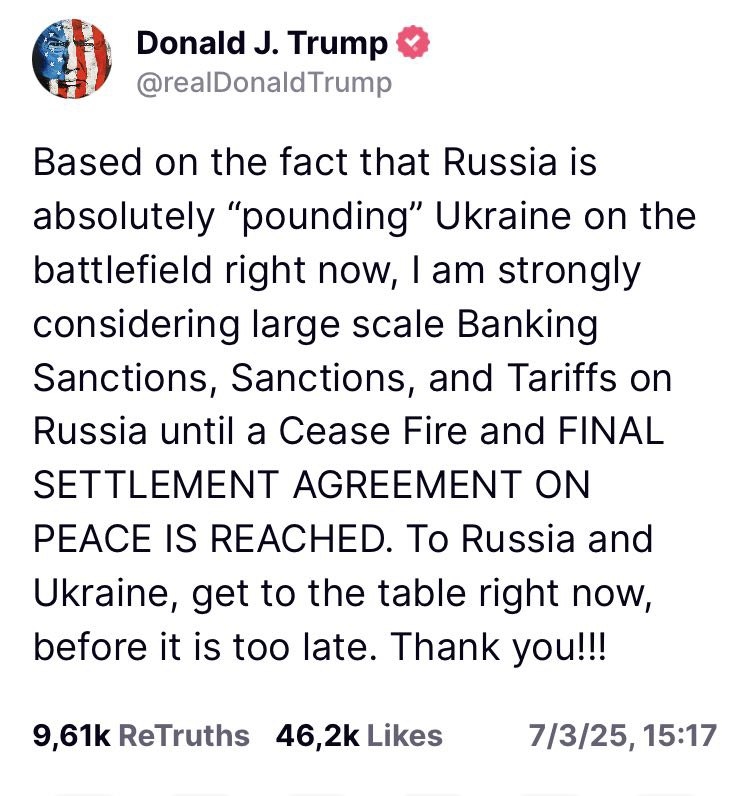Viewport: 750px width, 796px height.
Task: Visit the @realDonaldTrump handle link
Action: 264,83
